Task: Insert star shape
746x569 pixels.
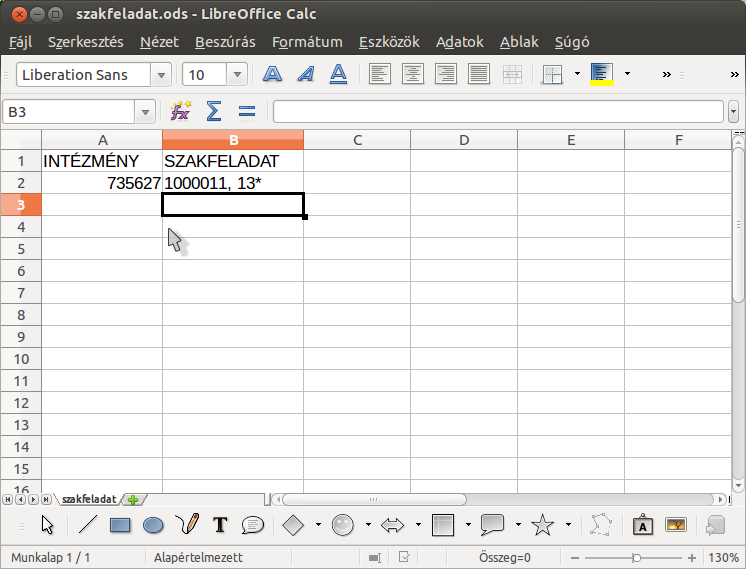Action: [542, 525]
